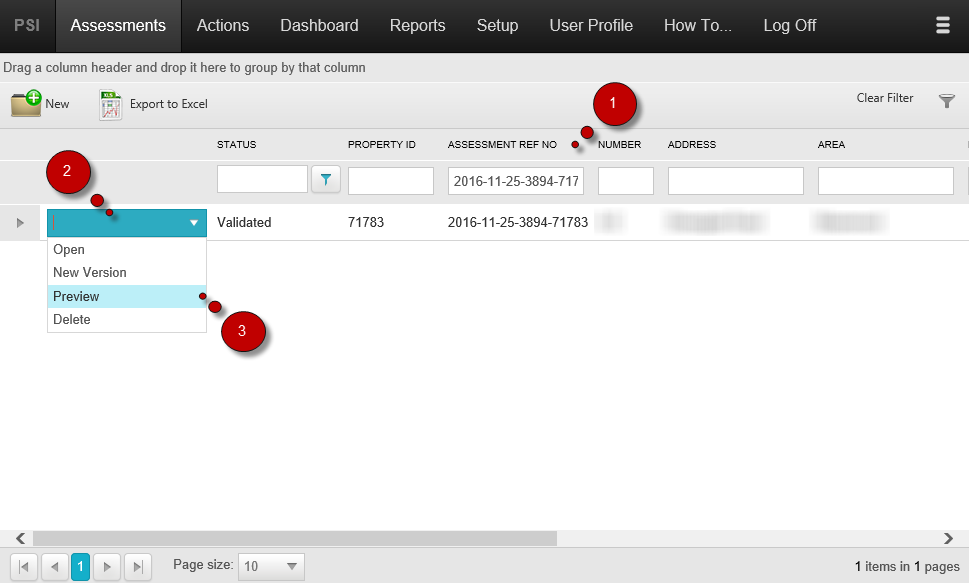Open the Setup menu

(x=497, y=25)
